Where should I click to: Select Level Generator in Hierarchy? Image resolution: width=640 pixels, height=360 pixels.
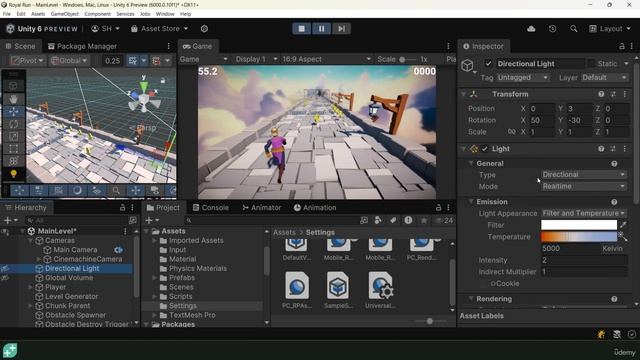pyautogui.click(x=71, y=297)
